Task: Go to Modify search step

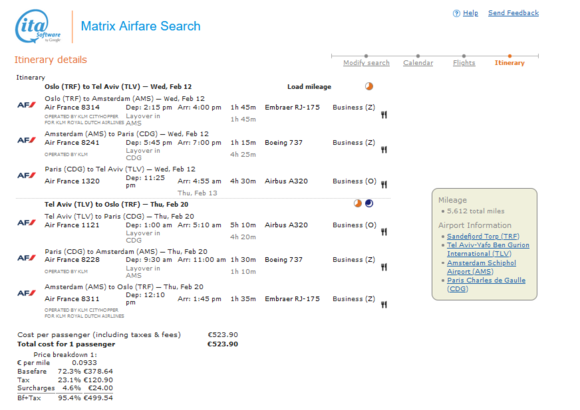Action: (366, 63)
